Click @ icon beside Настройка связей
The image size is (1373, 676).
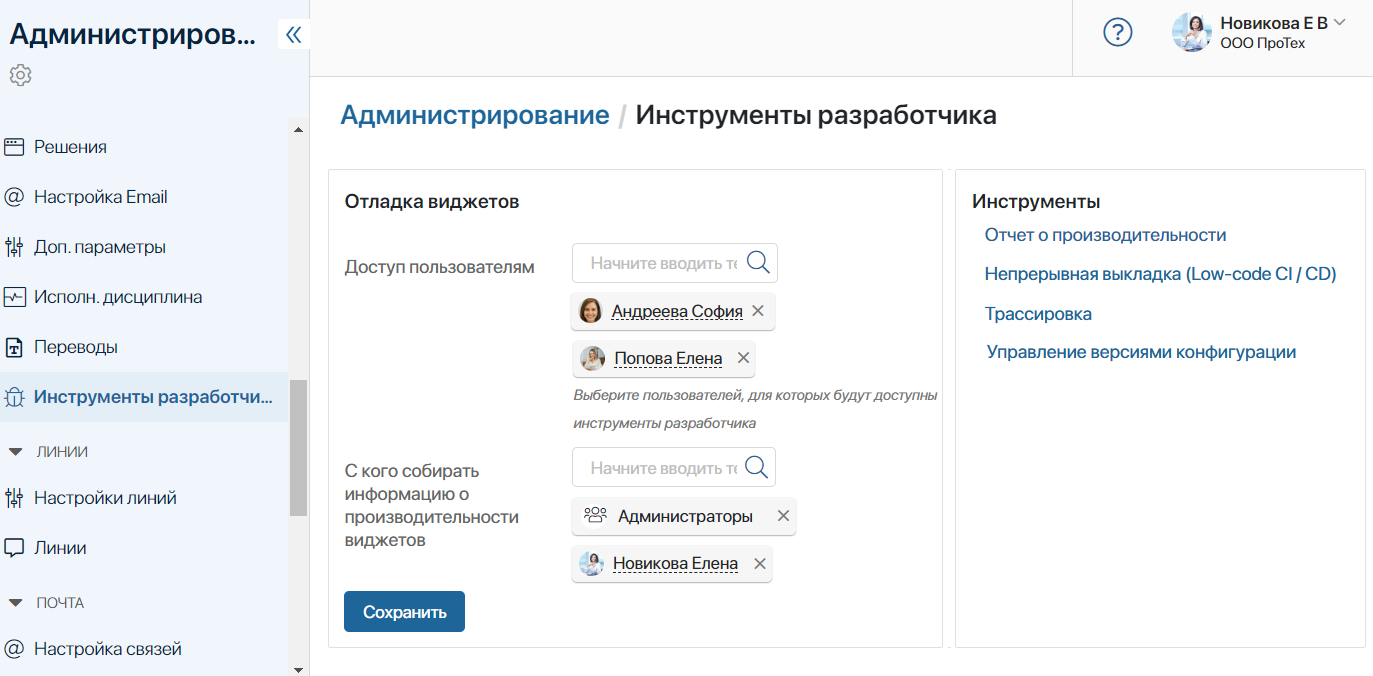click(14, 649)
